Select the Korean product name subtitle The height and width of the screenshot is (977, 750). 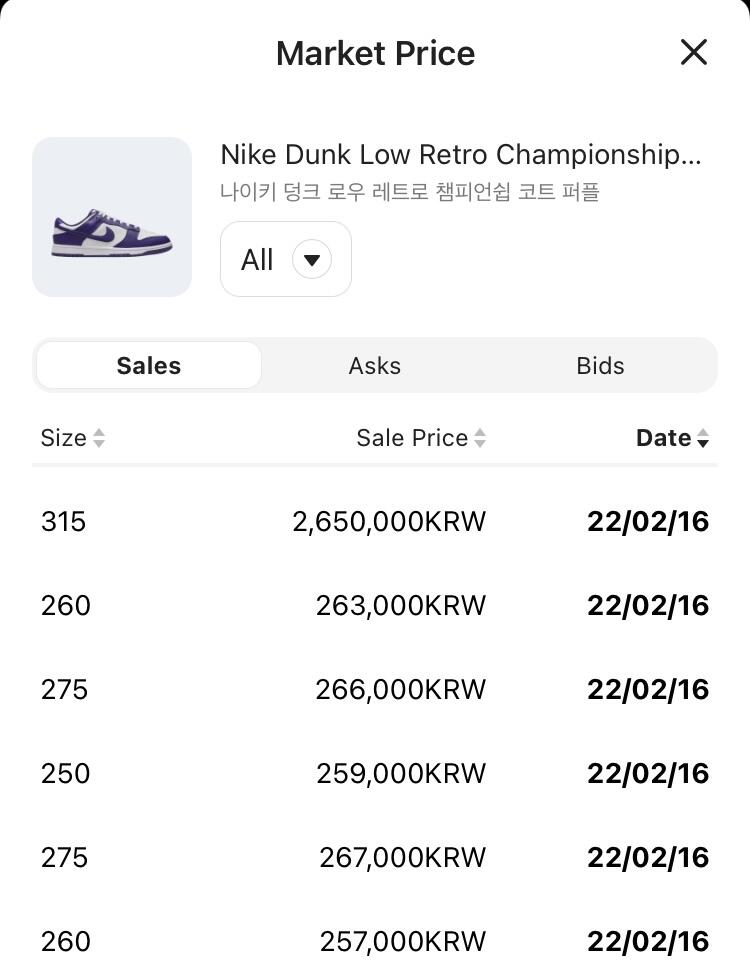pos(409,191)
